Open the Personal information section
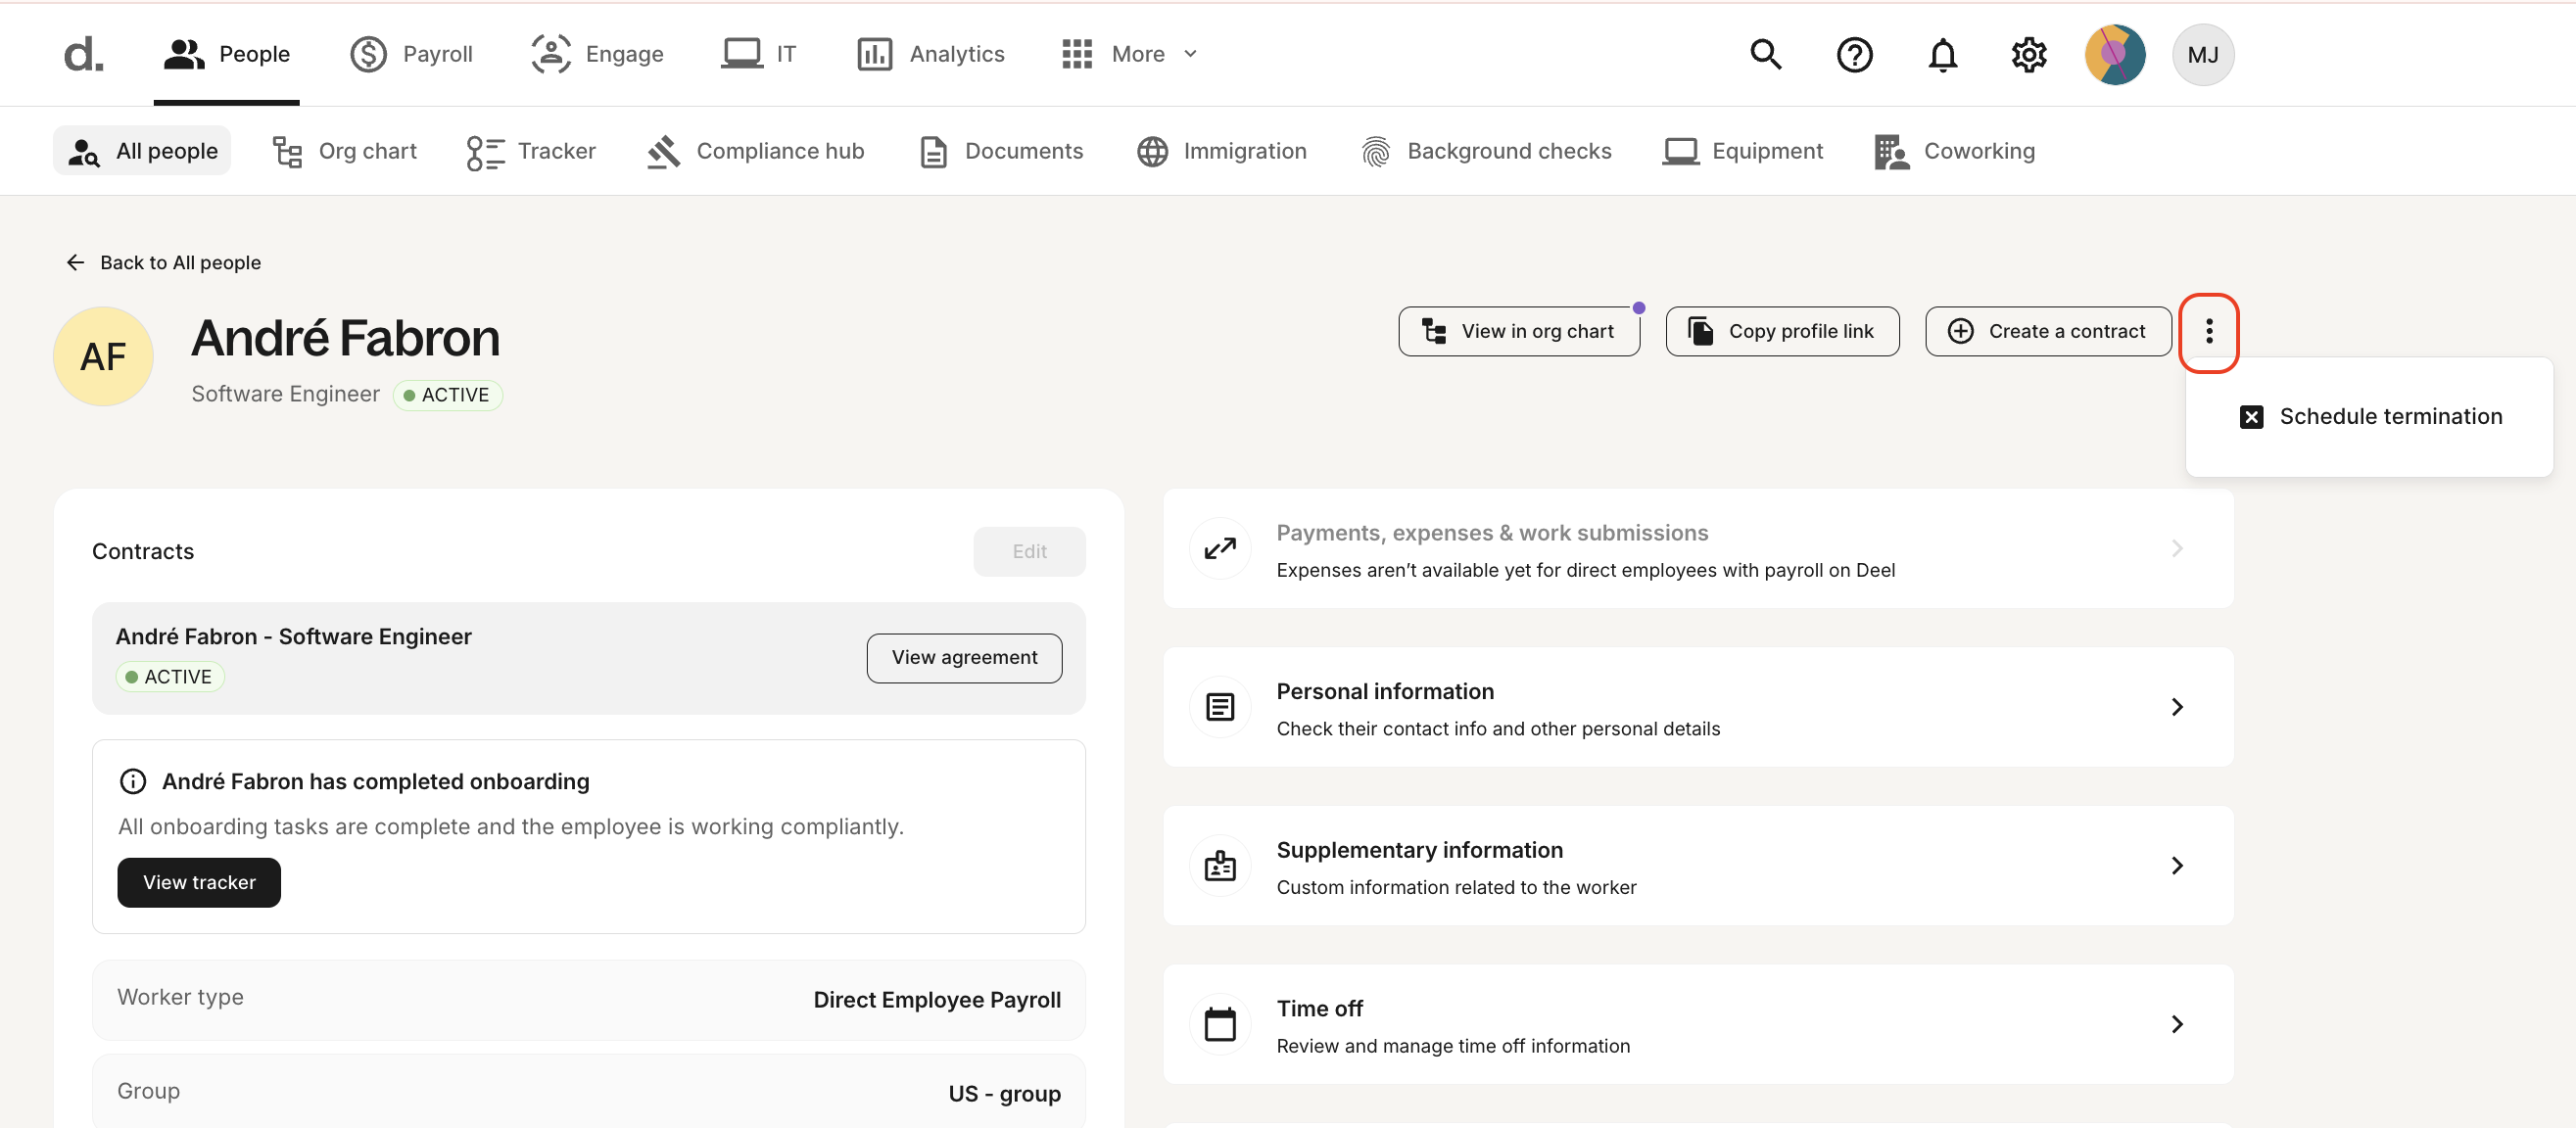Image resolution: width=2576 pixels, height=1128 pixels. [1698, 707]
